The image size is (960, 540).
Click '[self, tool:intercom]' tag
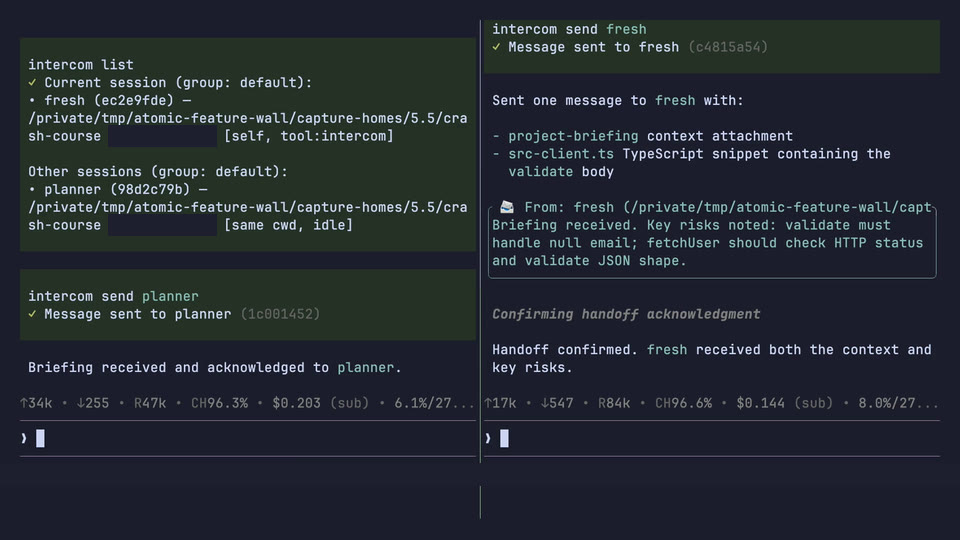pos(309,136)
